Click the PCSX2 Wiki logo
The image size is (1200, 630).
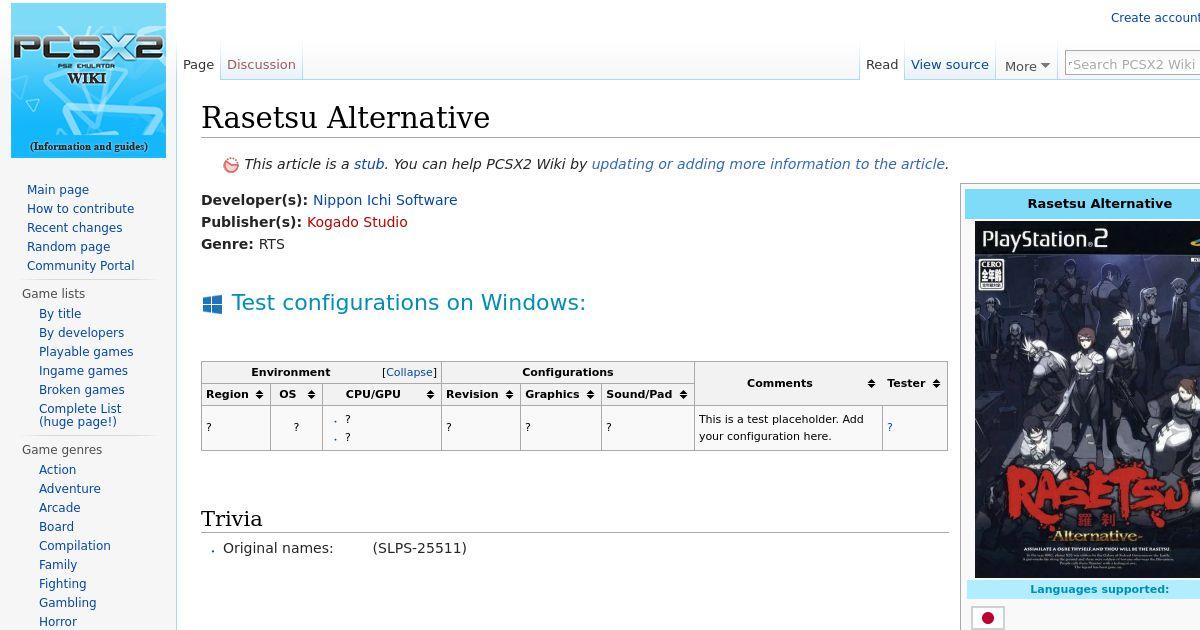88,80
